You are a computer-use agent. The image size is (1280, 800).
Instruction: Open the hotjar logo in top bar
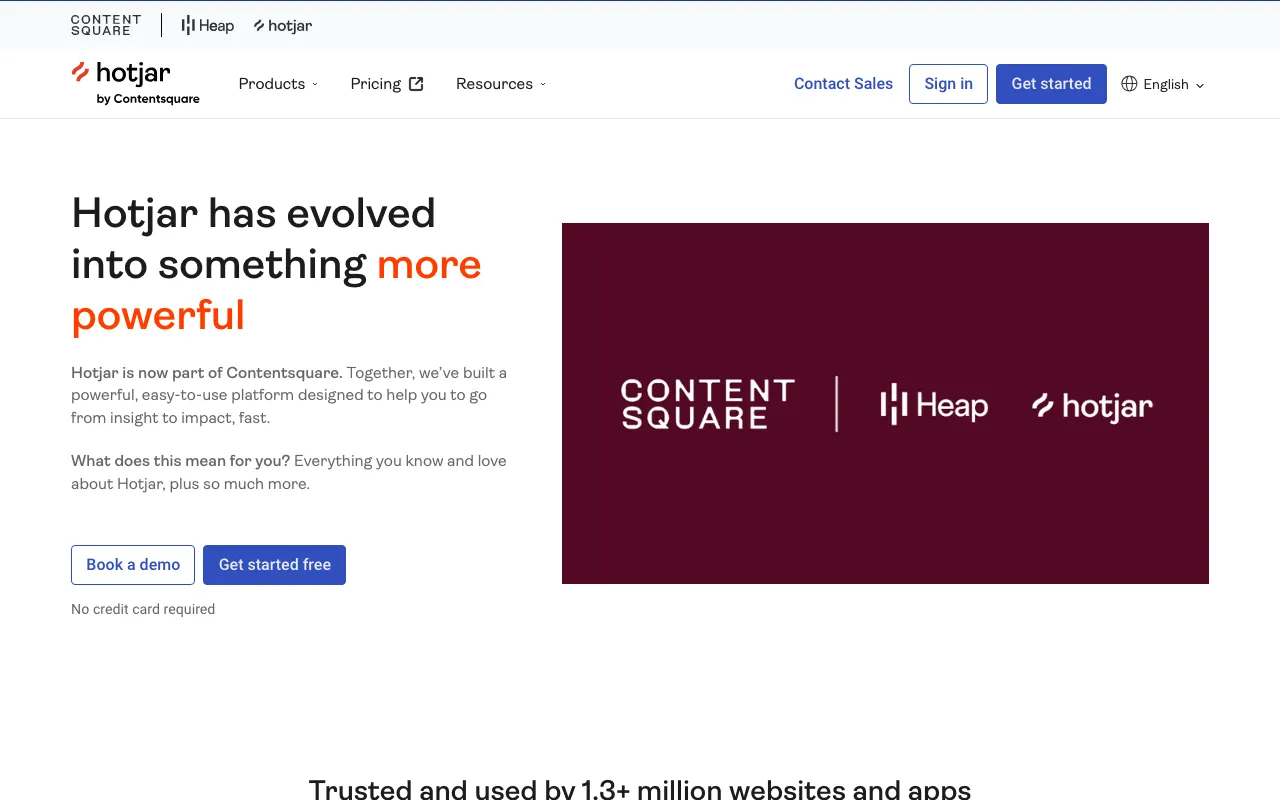[x=283, y=25]
